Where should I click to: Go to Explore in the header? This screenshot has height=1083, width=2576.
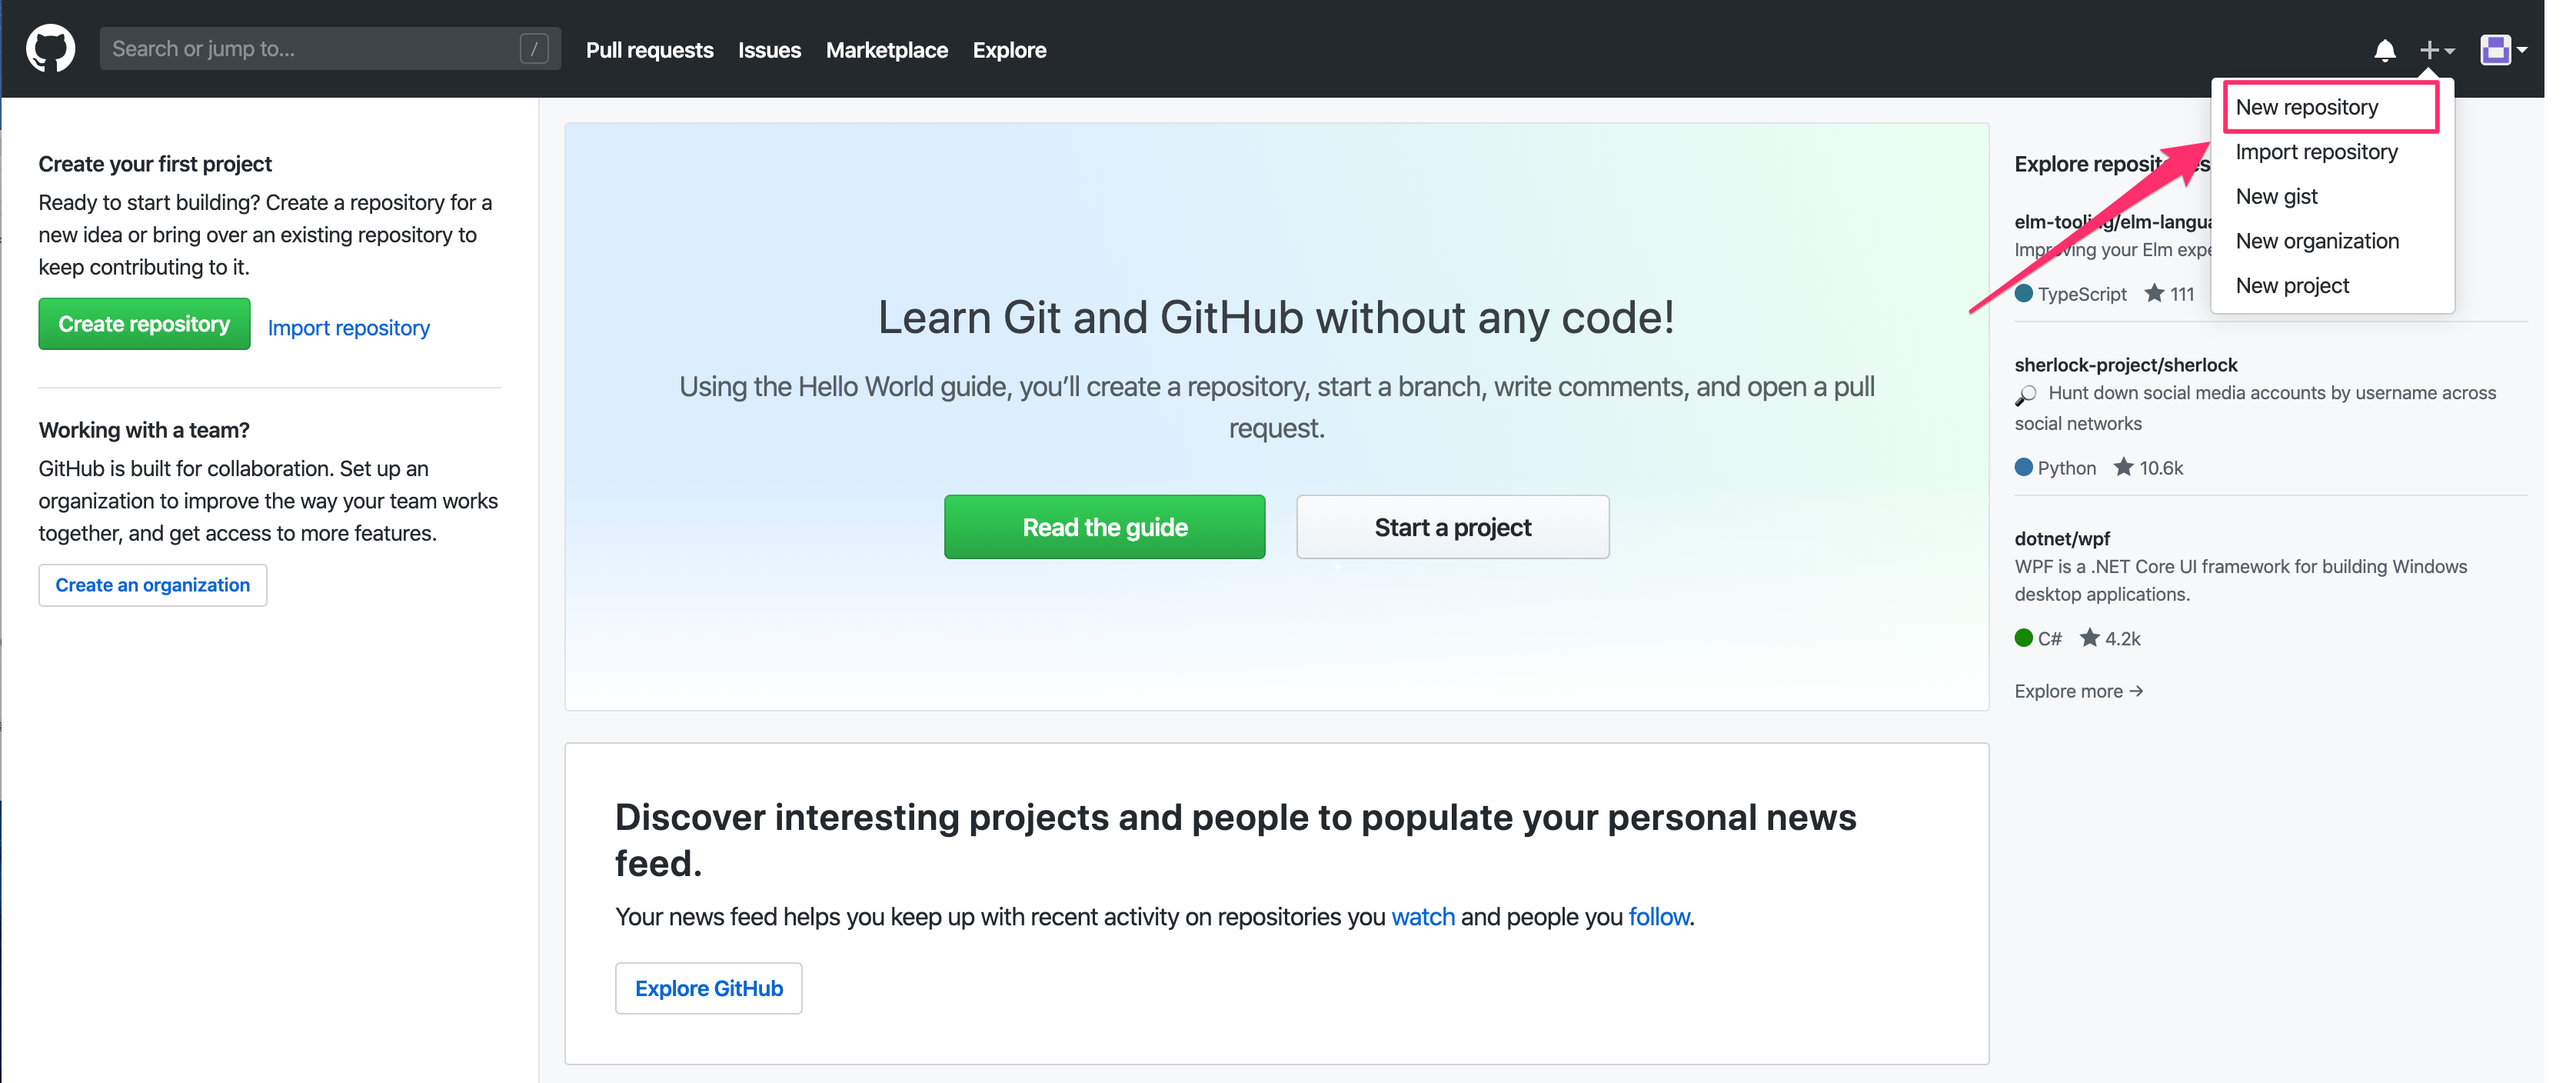tap(1009, 50)
